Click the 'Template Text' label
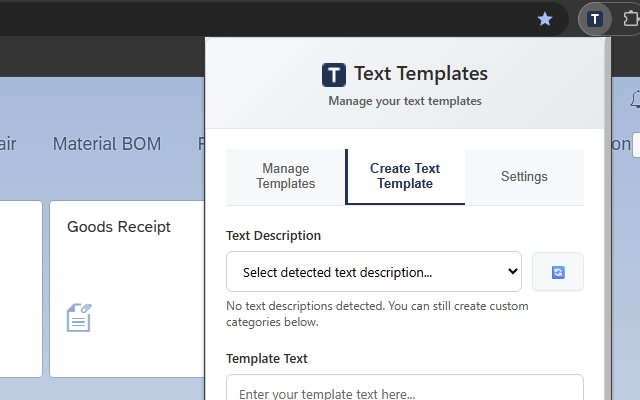 point(267,358)
